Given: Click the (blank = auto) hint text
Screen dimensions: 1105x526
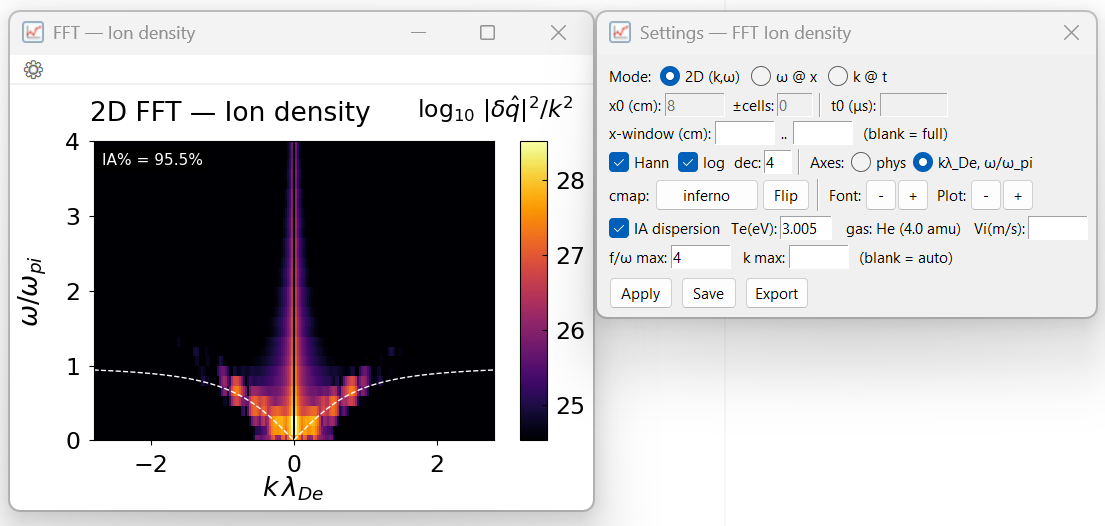Looking at the screenshot, I should (x=906, y=257).
